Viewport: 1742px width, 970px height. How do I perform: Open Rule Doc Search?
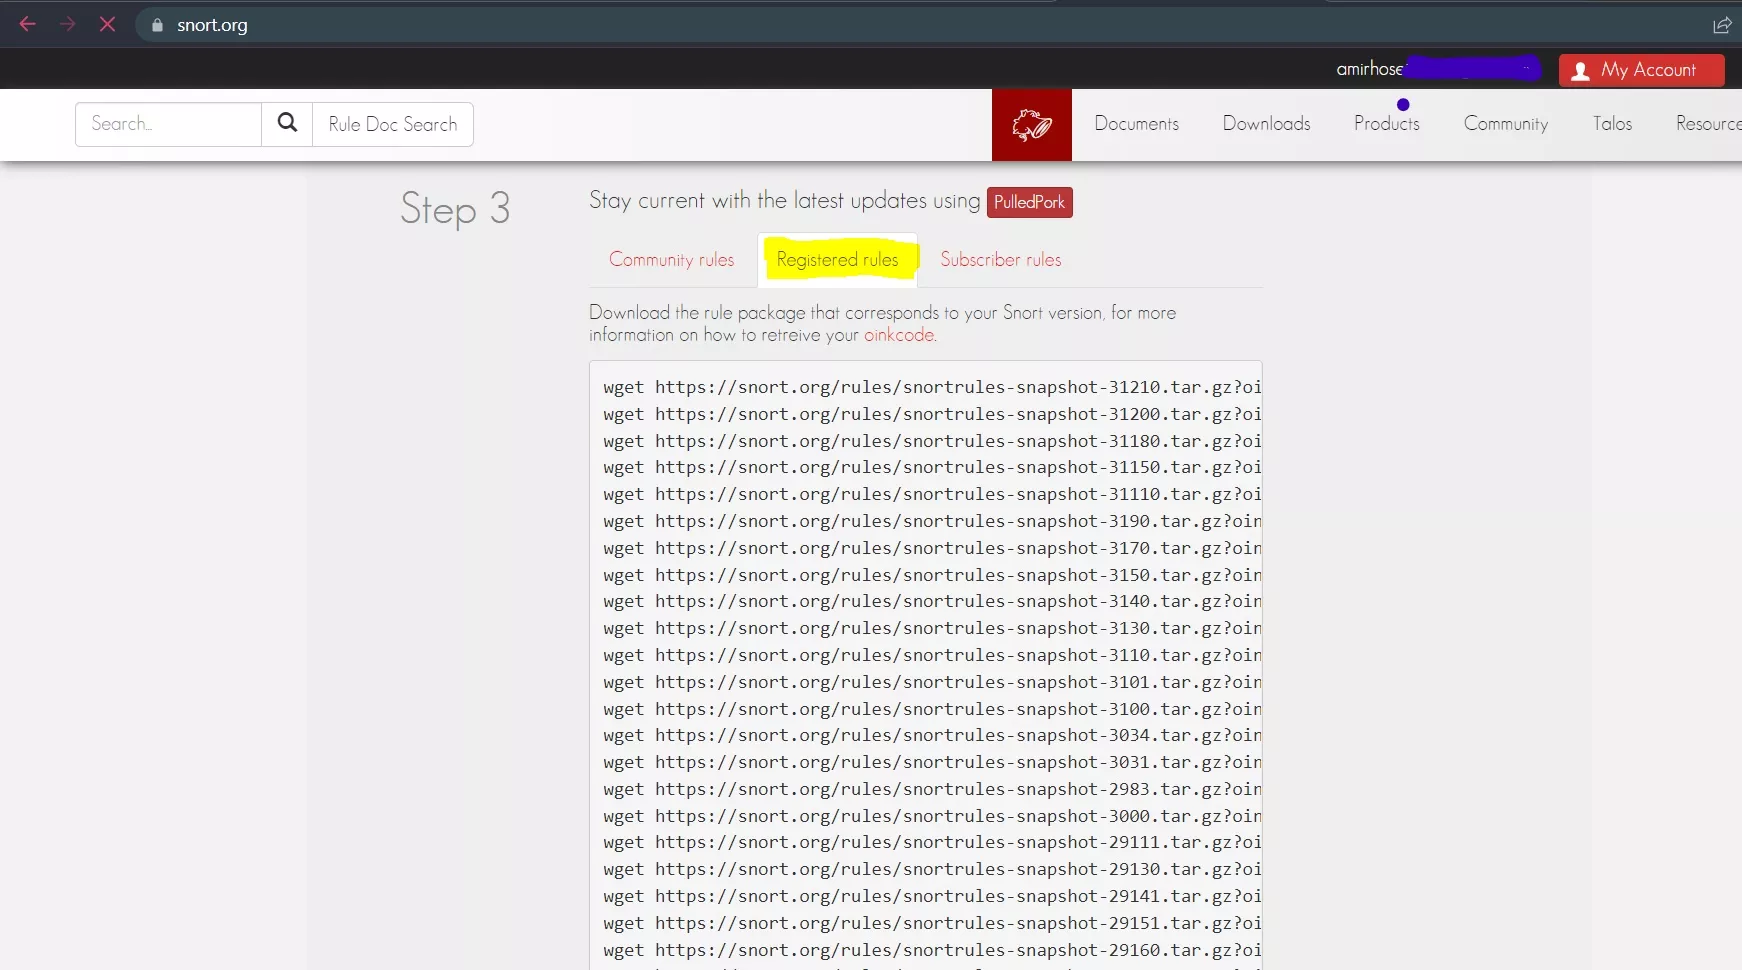[x=393, y=124]
